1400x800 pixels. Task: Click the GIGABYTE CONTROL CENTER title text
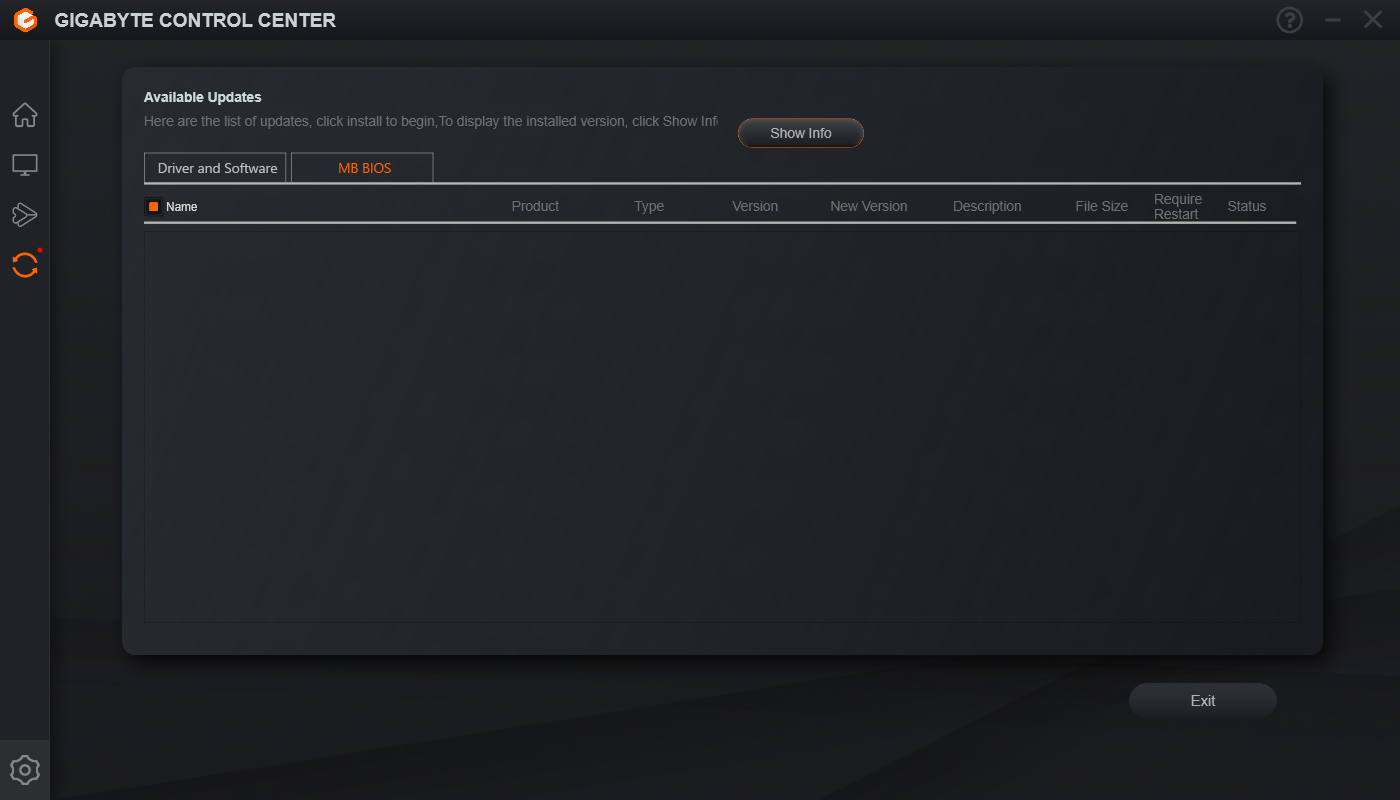195,20
